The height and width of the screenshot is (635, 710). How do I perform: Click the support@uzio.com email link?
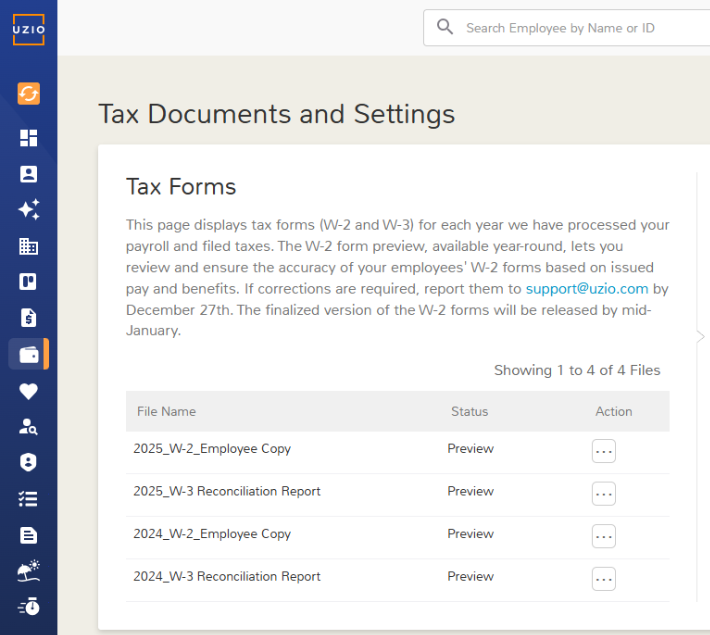pos(587,289)
